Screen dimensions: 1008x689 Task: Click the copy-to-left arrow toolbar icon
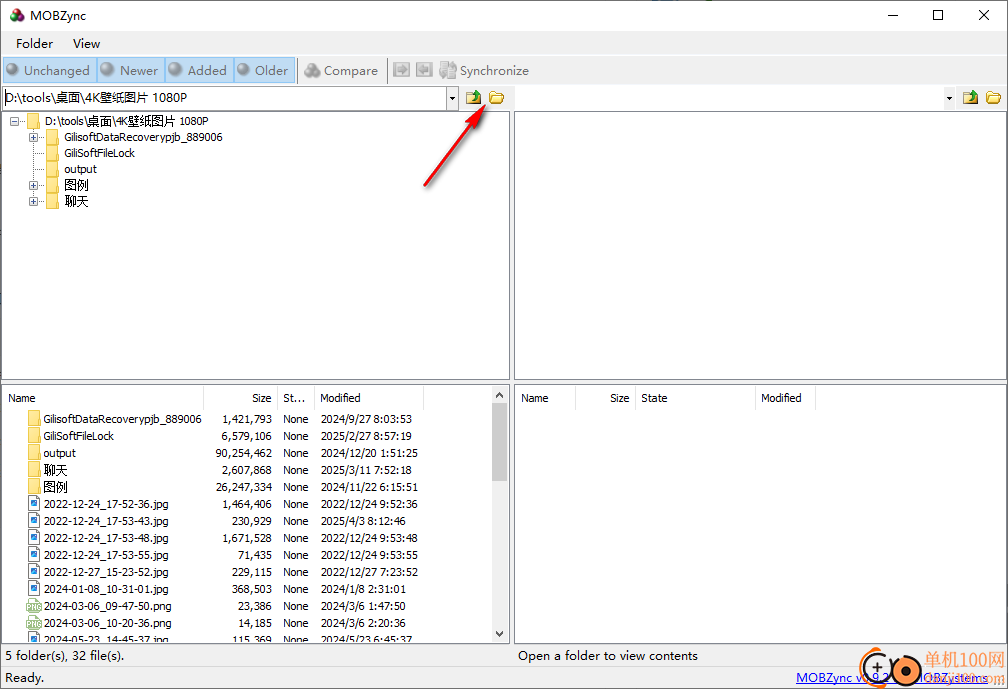(x=424, y=69)
